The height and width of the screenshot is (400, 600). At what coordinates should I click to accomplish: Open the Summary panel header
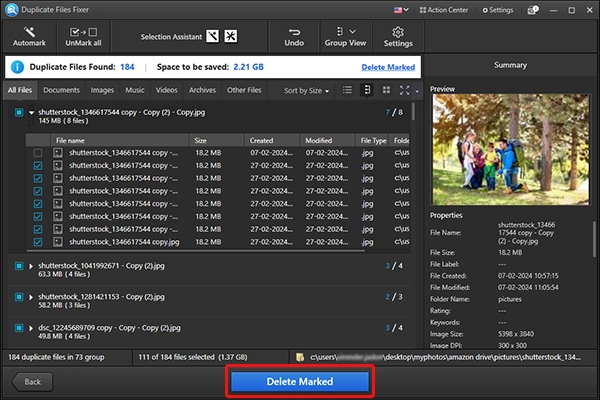coord(510,65)
